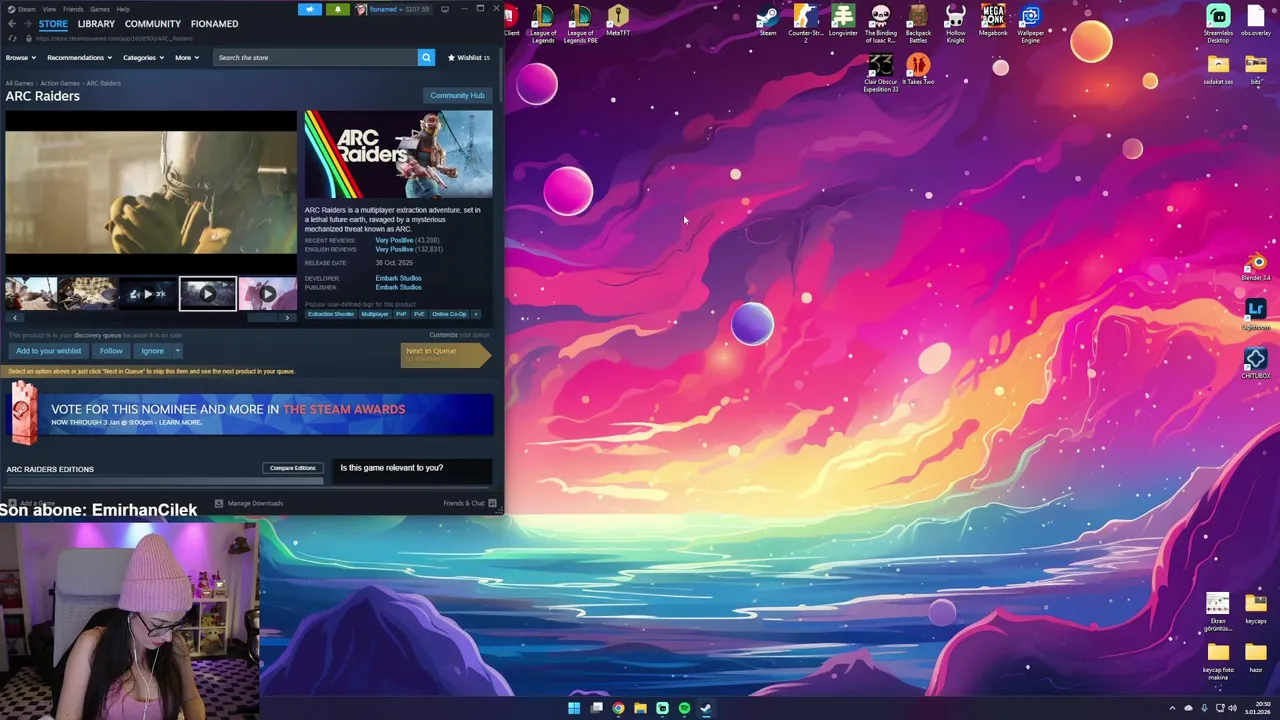This screenshot has height=720, width=1280.
Task: Select the Megabonk desktop icon
Action: point(993,21)
